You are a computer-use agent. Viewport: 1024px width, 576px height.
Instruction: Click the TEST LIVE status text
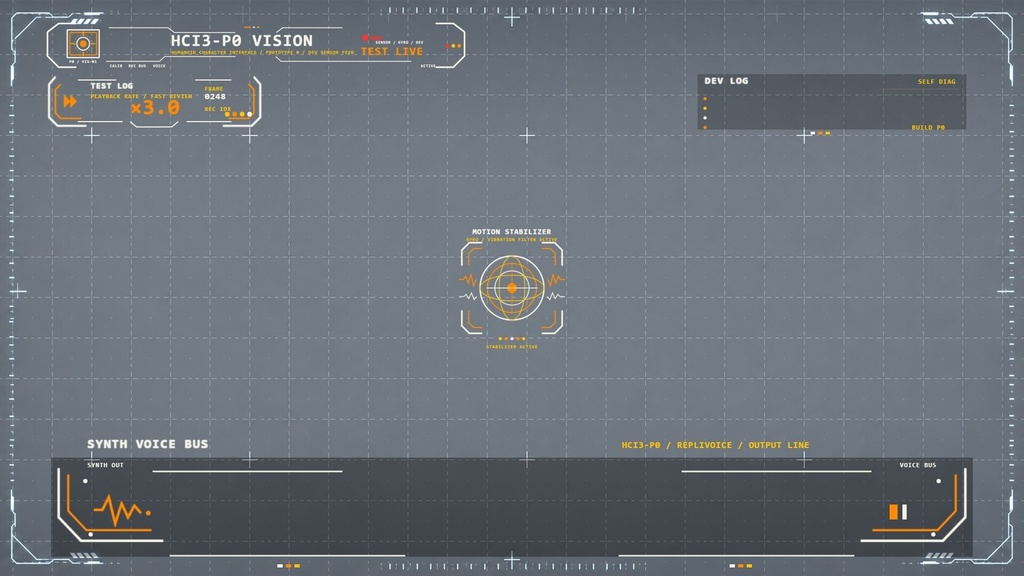392,51
